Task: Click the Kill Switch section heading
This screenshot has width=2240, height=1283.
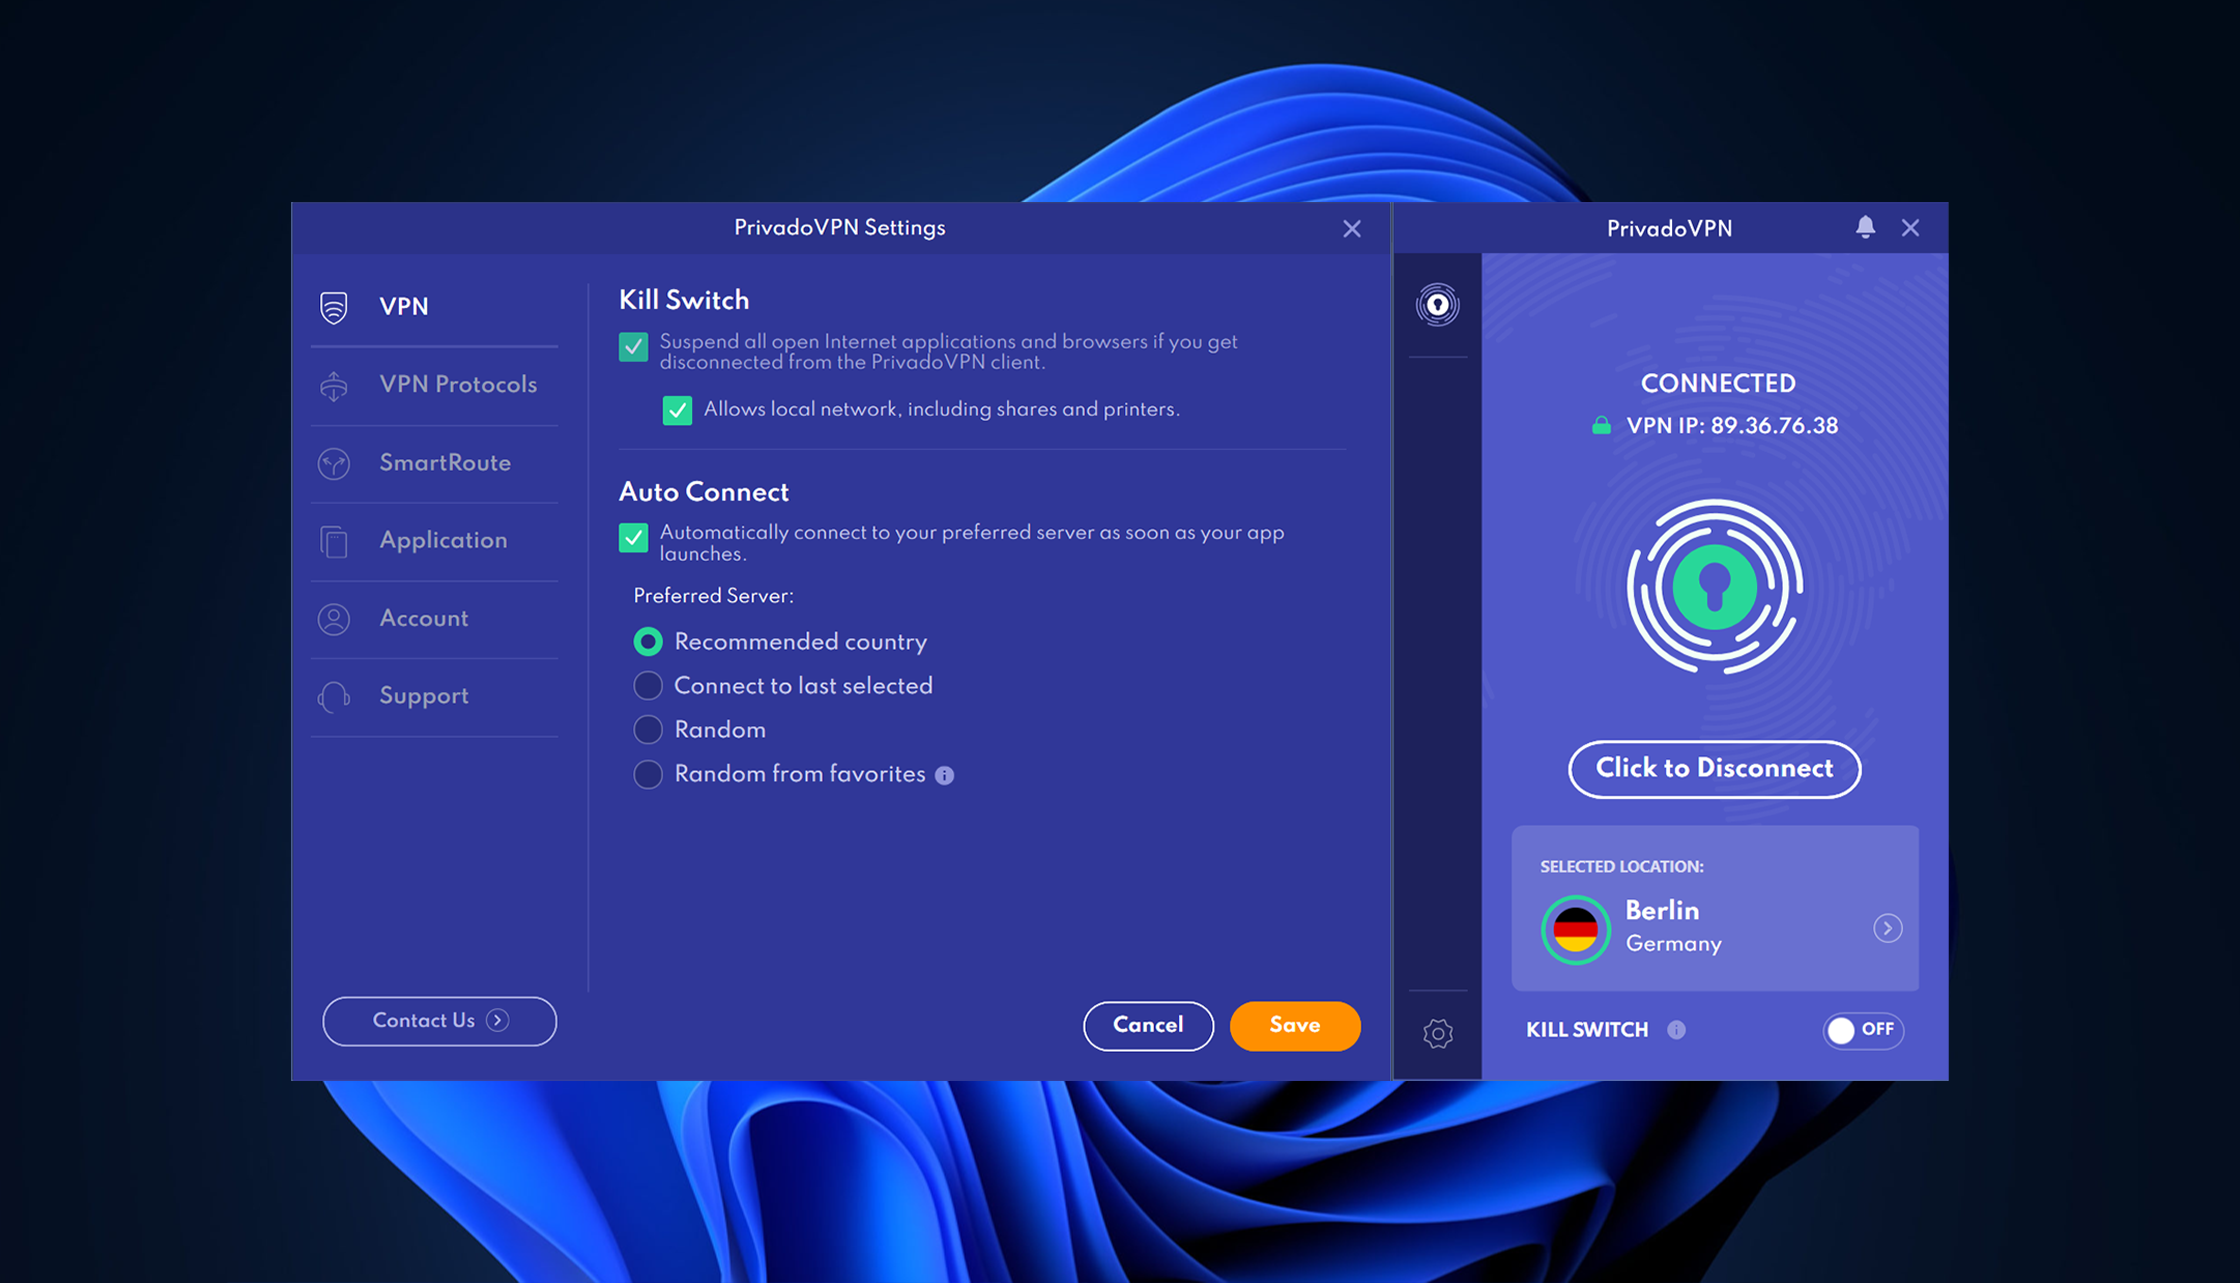Action: click(x=684, y=301)
